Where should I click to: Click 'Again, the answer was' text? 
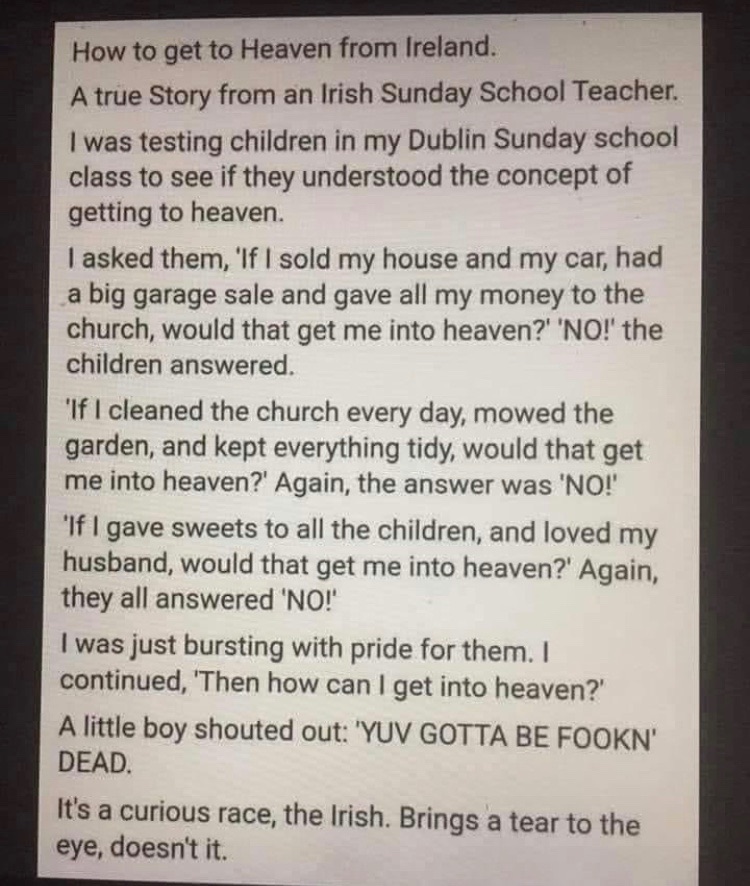(x=413, y=484)
